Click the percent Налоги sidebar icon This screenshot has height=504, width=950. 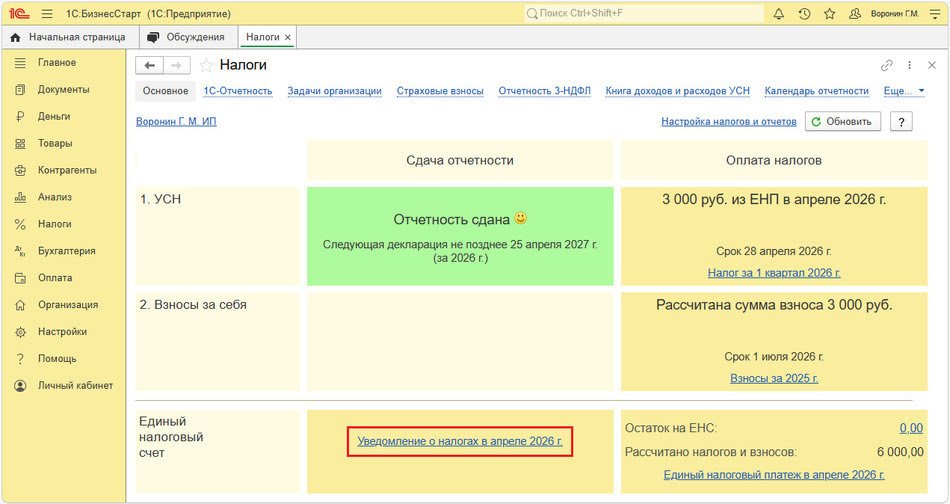20,224
